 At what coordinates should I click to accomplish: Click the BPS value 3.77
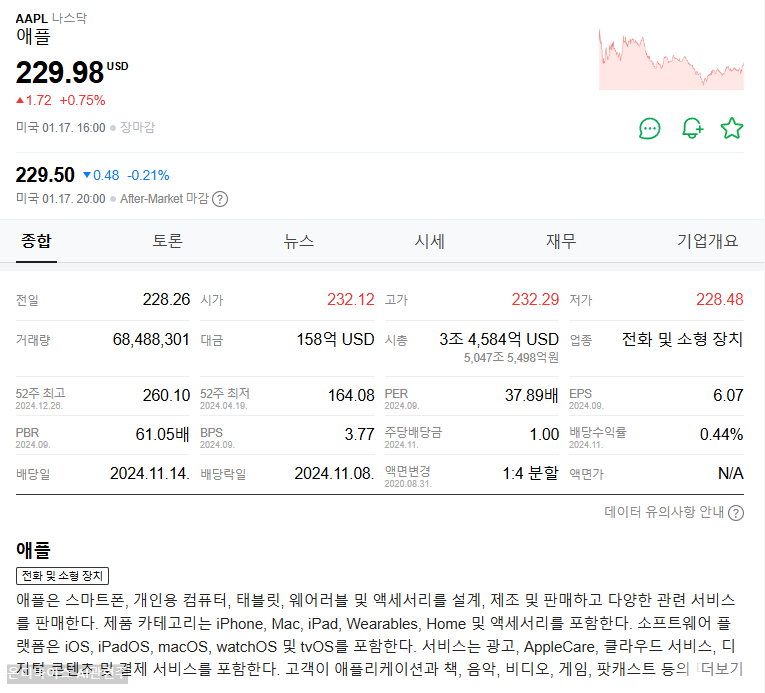pos(359,434)
